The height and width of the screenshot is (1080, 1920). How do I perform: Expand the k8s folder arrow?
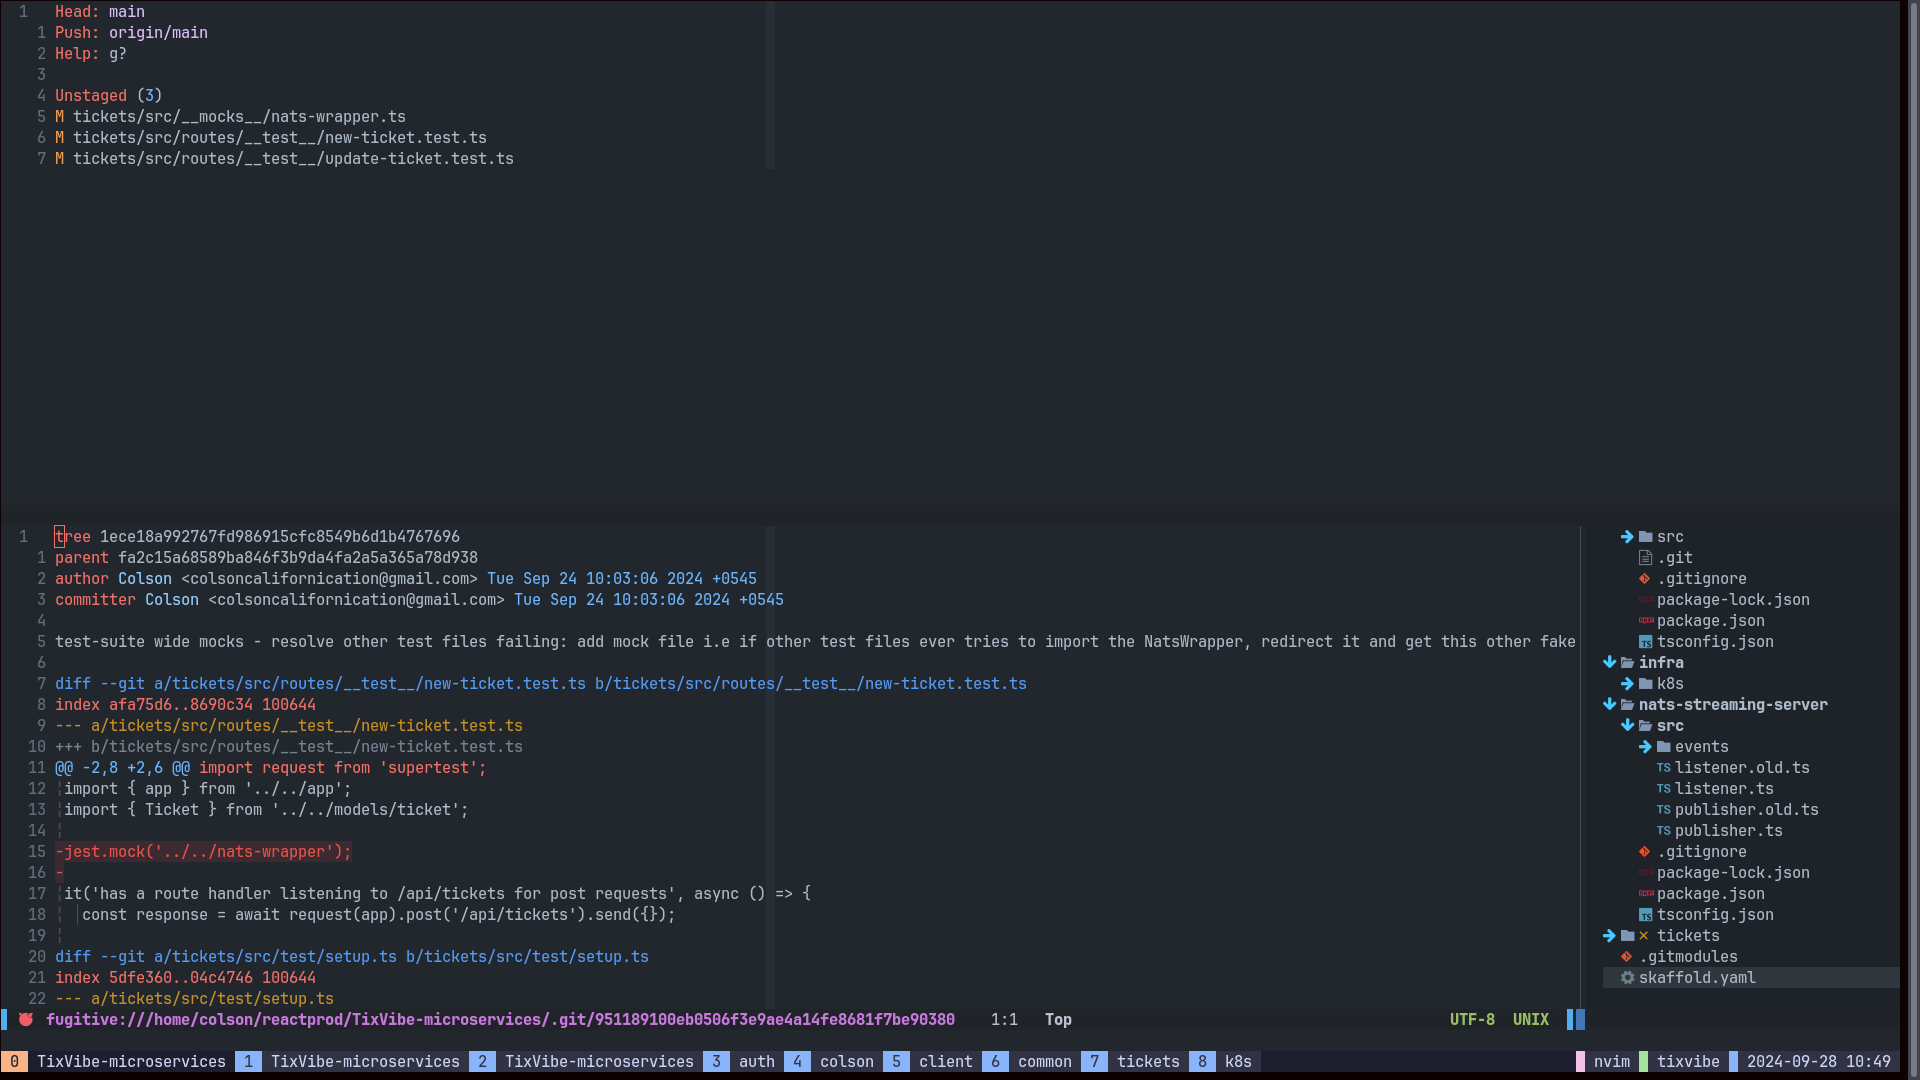pos(1627,684)
